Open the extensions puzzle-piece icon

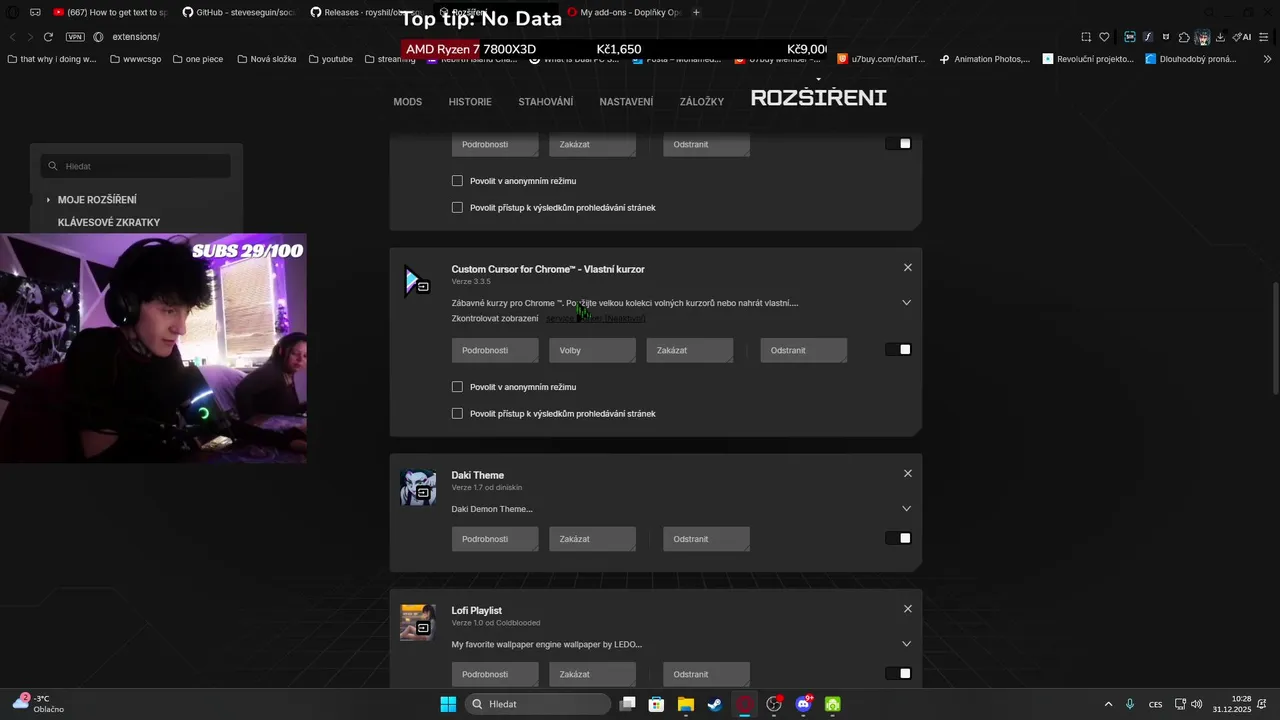tap(1184, 37)
